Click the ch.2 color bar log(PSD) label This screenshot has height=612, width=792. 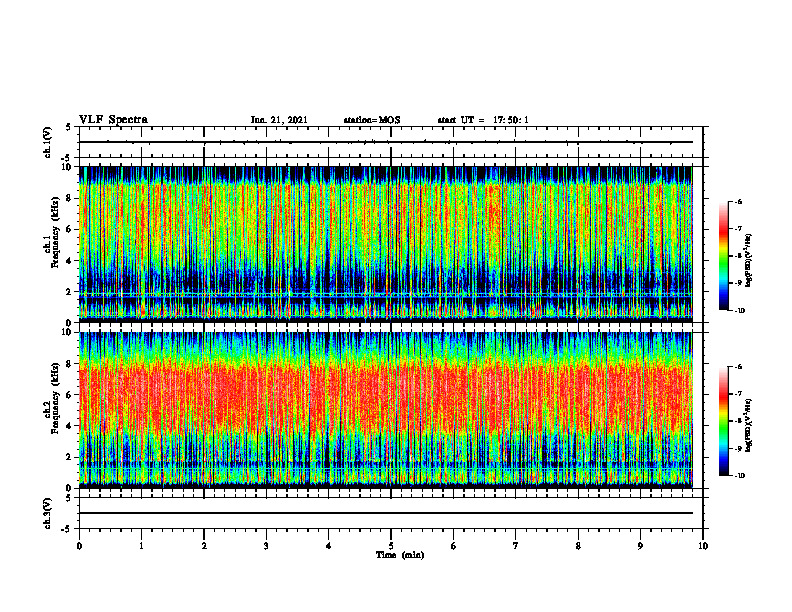point(748,425)
